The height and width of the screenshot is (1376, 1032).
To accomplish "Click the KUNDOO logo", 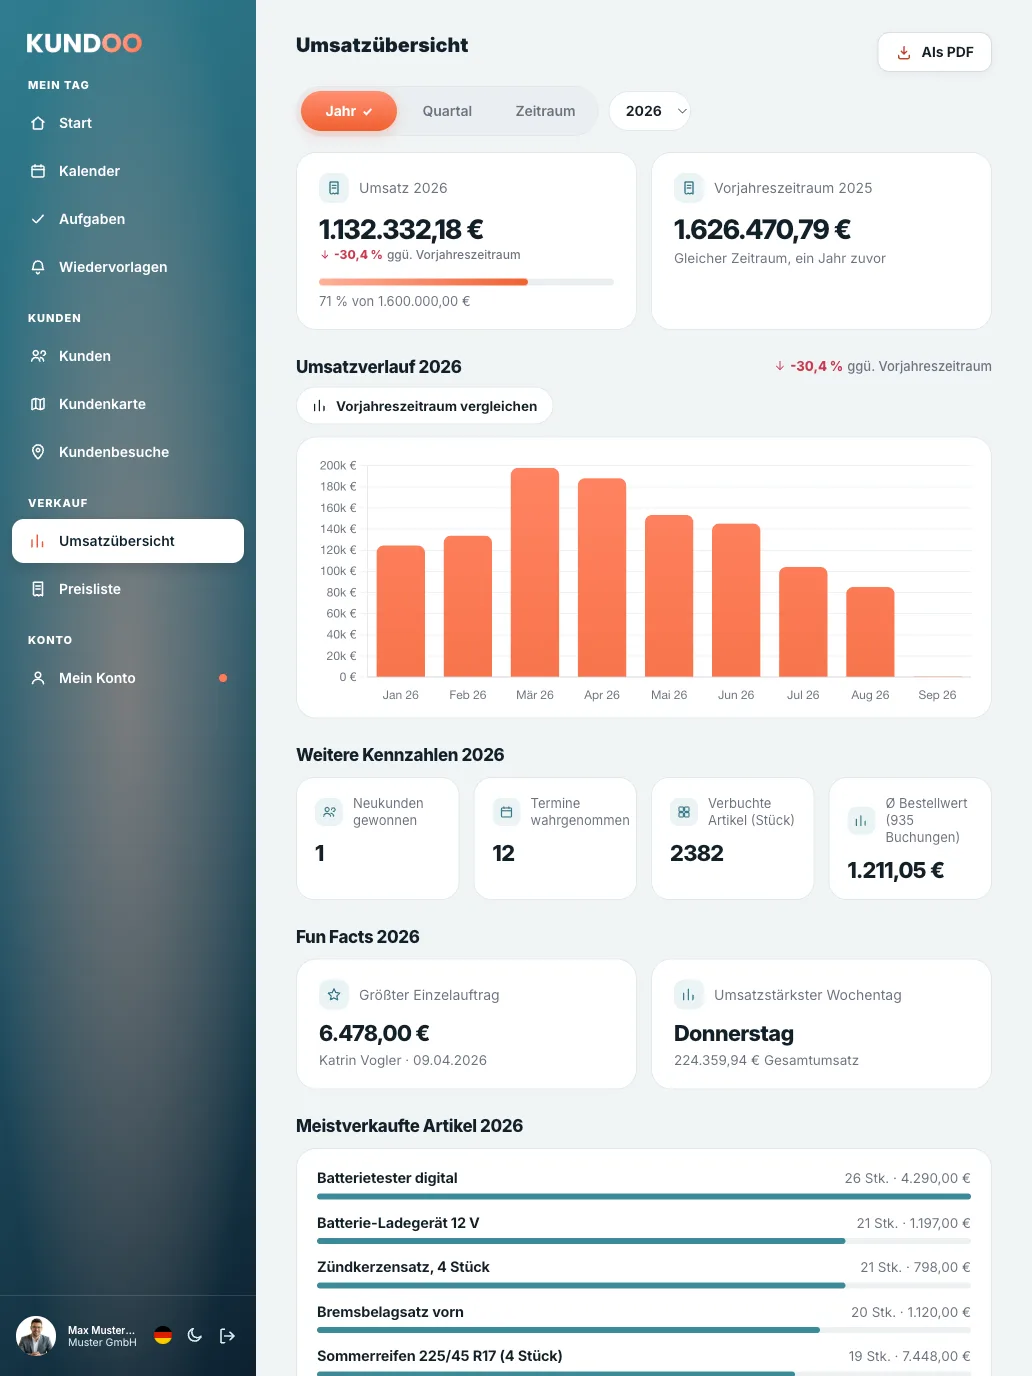I will point(84,43).
